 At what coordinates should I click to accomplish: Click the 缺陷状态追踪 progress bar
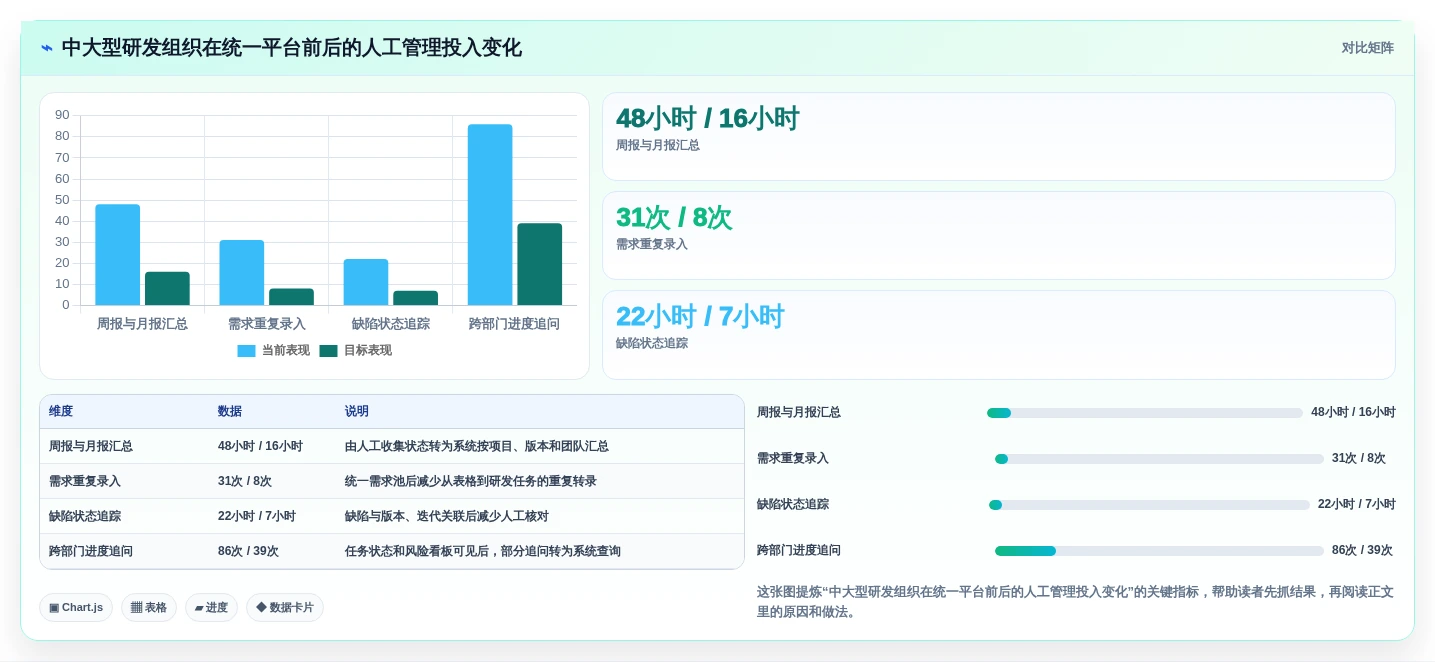1149,505
